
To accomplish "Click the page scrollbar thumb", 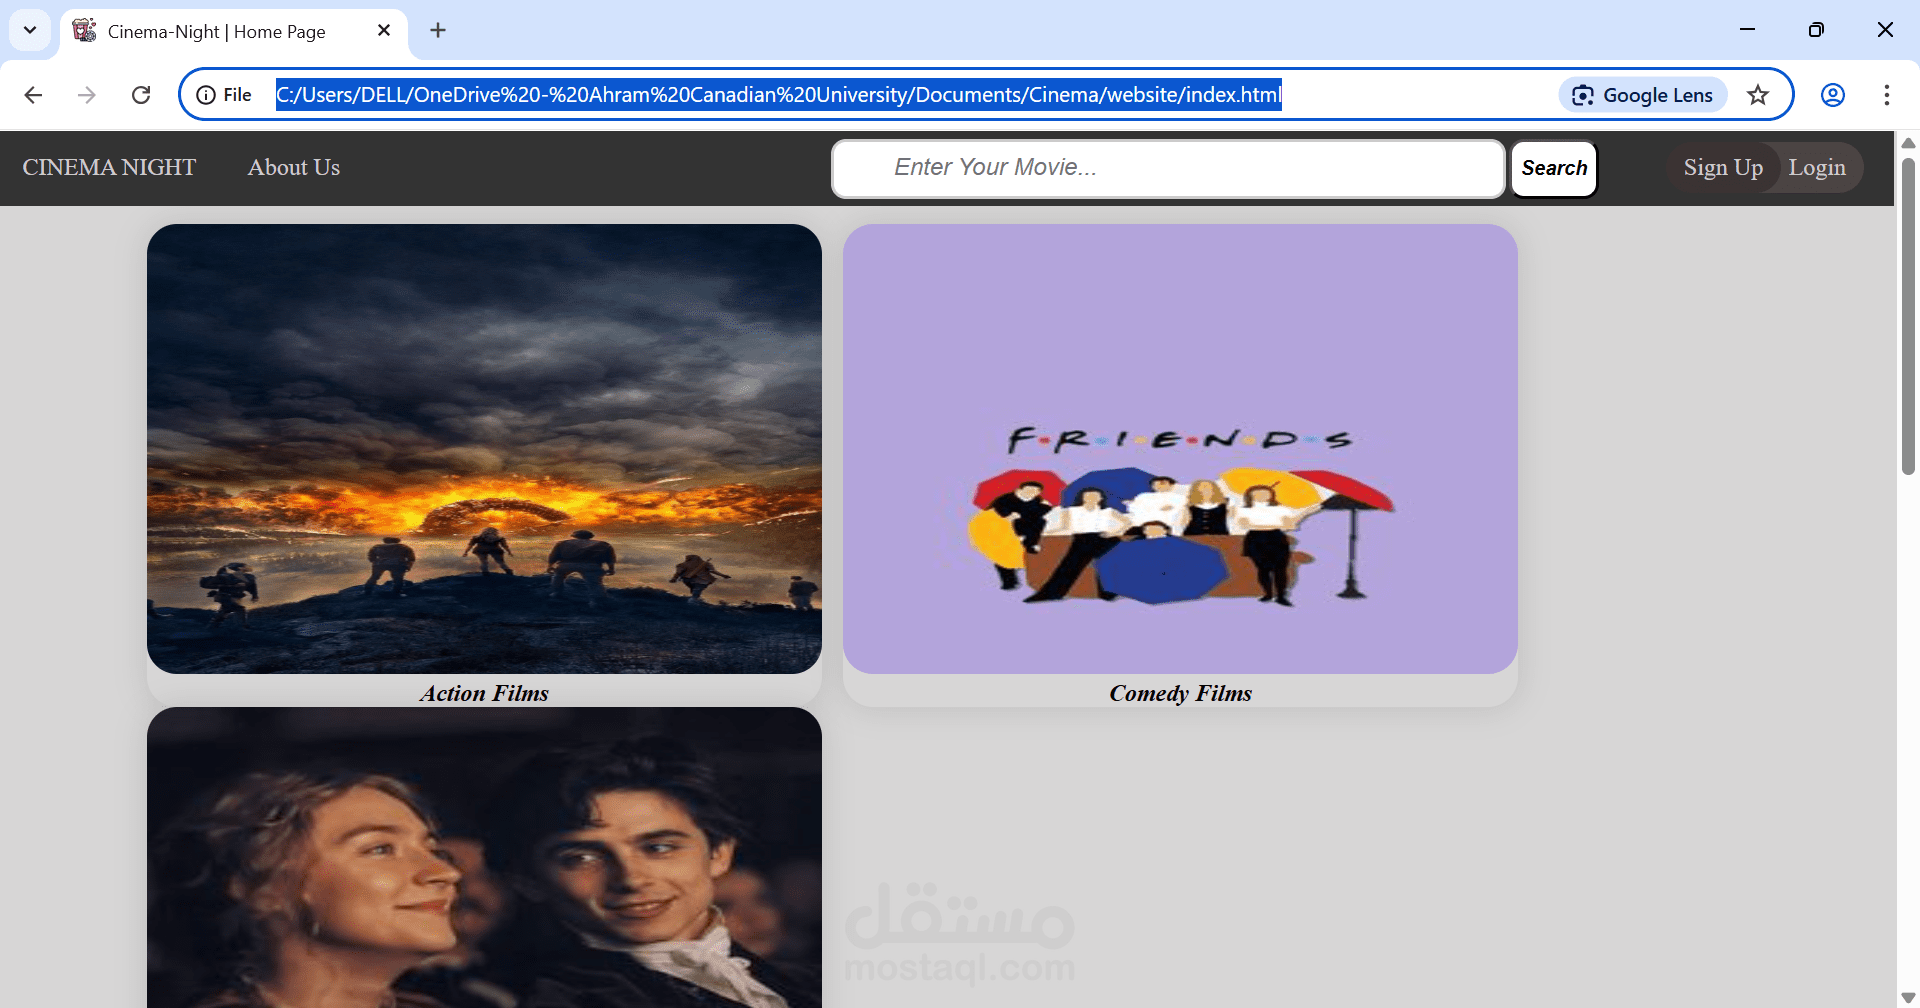I will 1908,315.
